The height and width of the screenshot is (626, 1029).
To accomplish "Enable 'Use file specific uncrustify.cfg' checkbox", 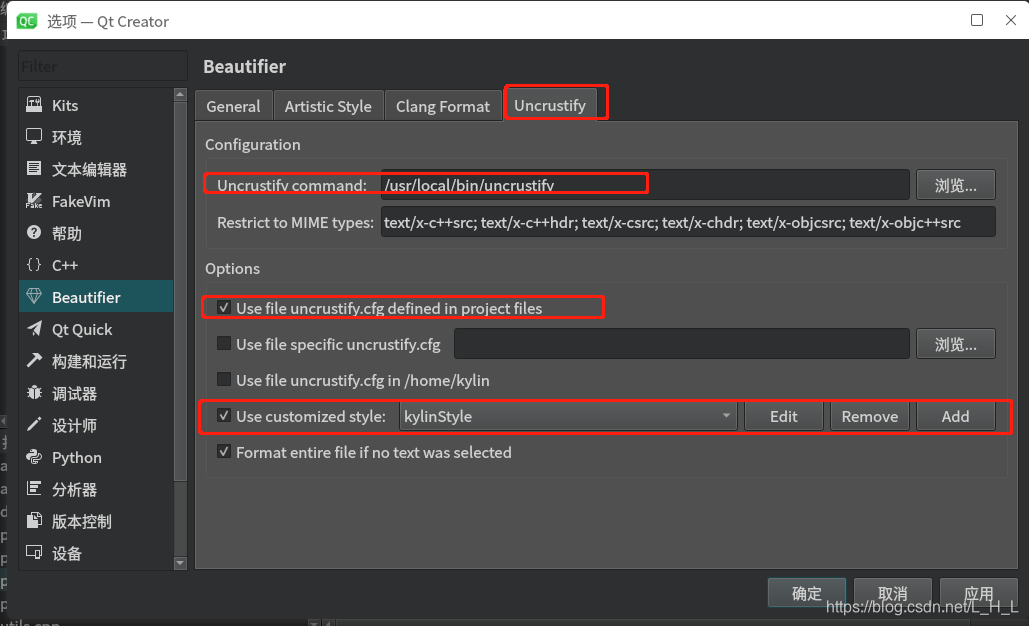I will coord(224,343).
